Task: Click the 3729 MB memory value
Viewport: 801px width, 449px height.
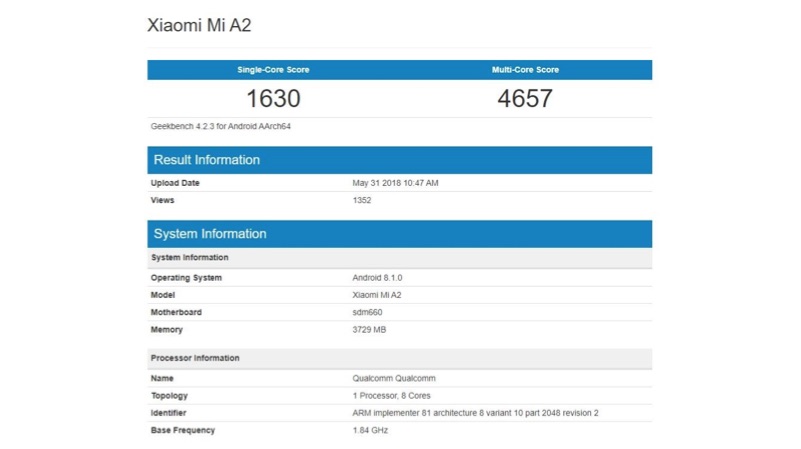Action: point(369,329)
